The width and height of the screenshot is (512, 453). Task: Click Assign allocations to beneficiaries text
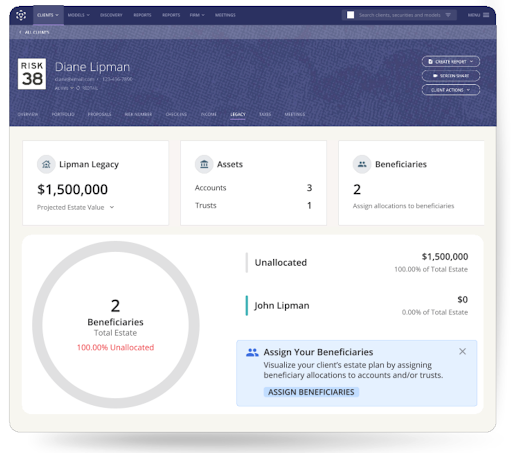(403, 206)
